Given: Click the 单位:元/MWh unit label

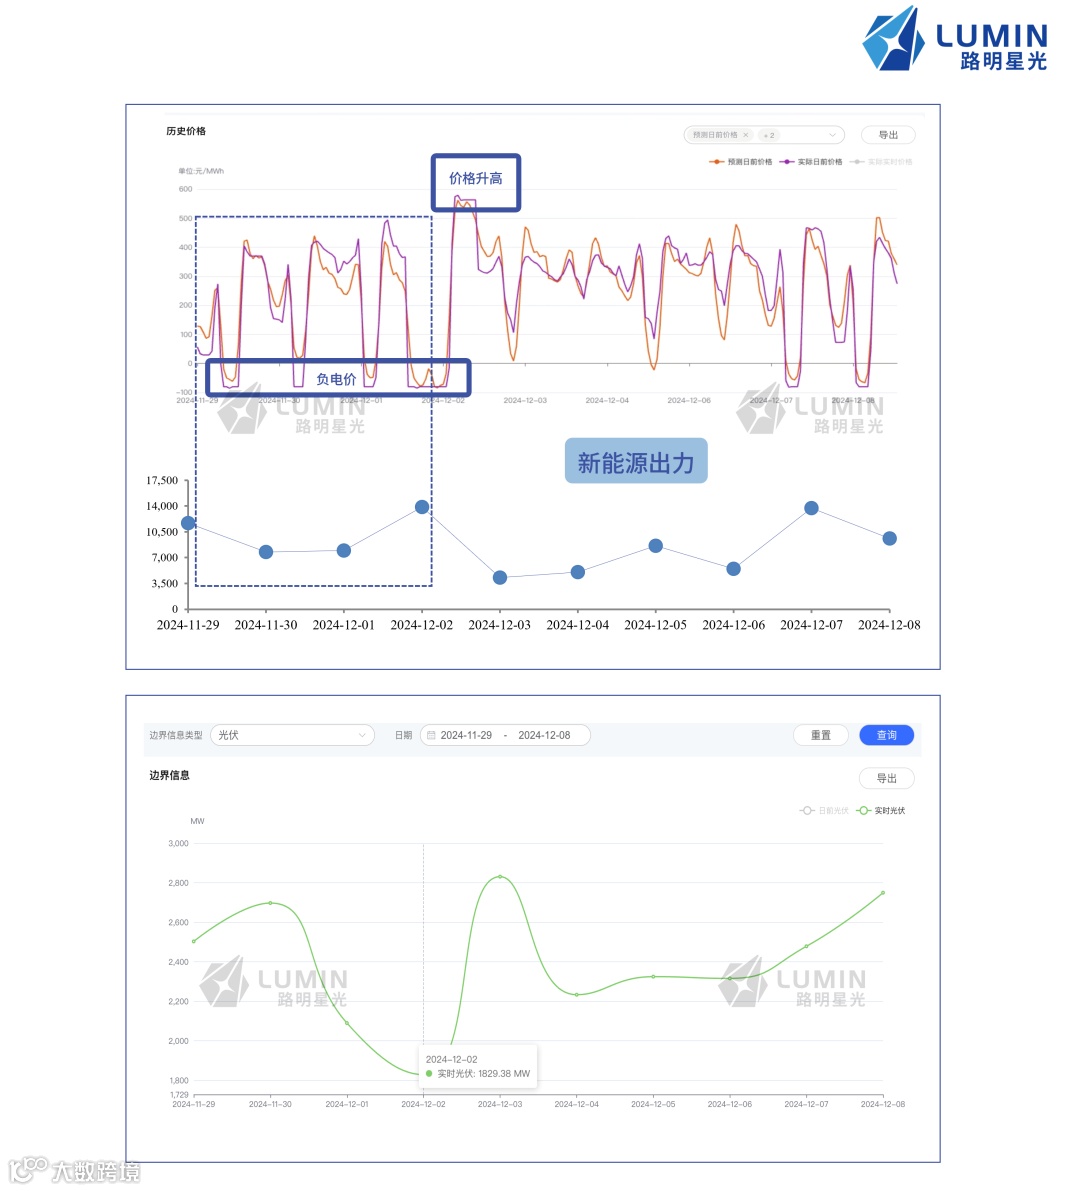Looking at the screenshot, I should coord(201,171).
